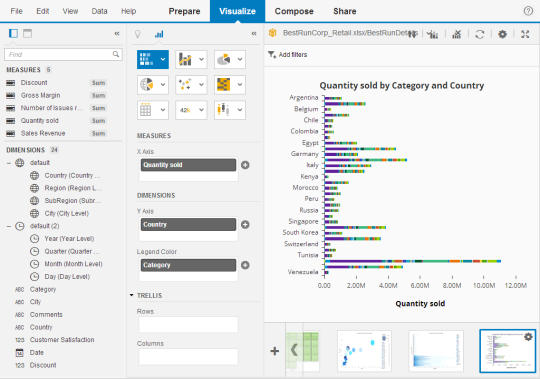Add a dimension to Y Axis
The image size is (540, 379).
point(245,225)
